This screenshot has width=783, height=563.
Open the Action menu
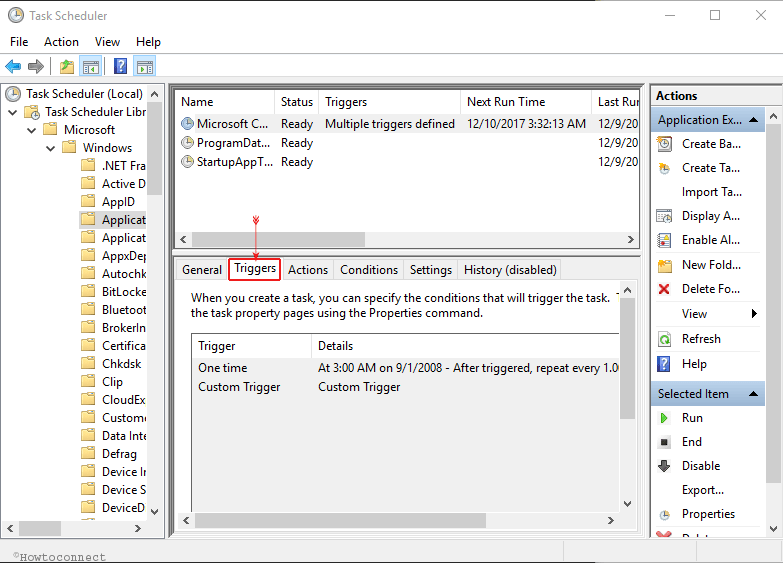click(x=61, y=42)
